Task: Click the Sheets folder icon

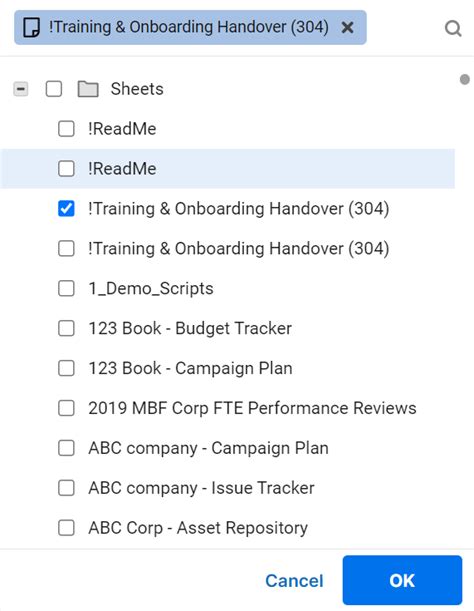Action: pos(88,89)
